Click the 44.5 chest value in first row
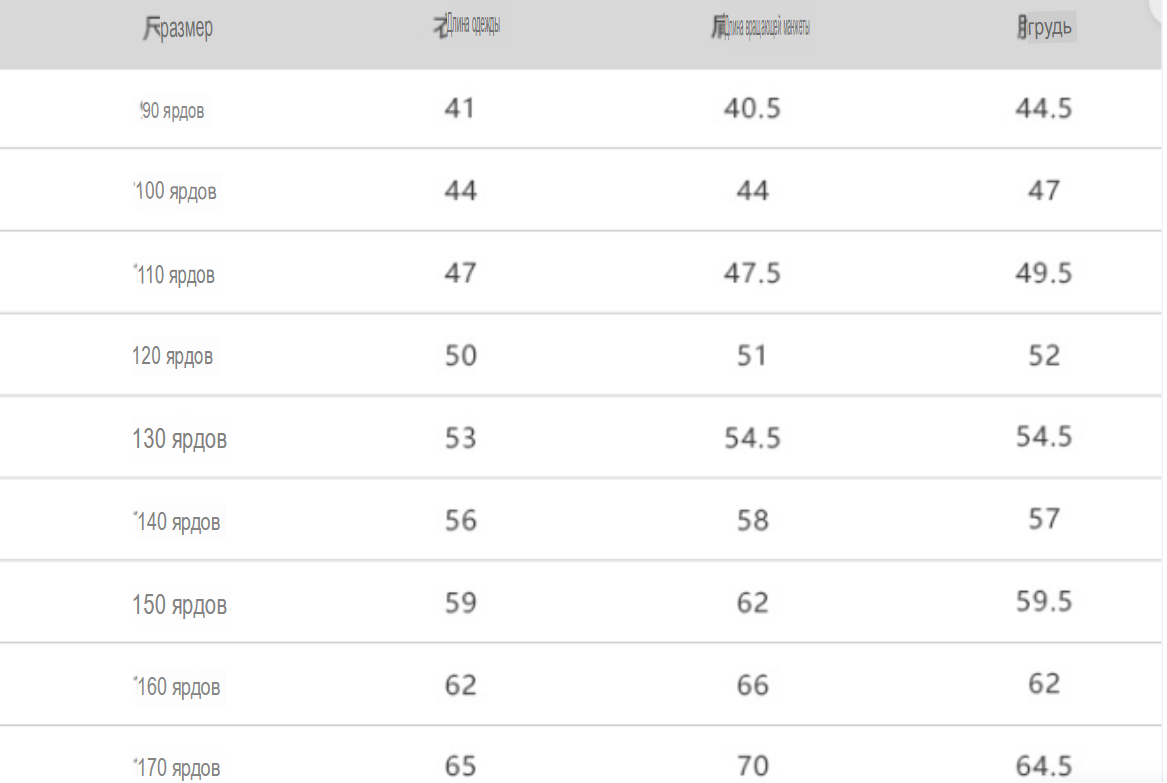This screenshot has height=783, width=1167. [x=1044, y=109]
